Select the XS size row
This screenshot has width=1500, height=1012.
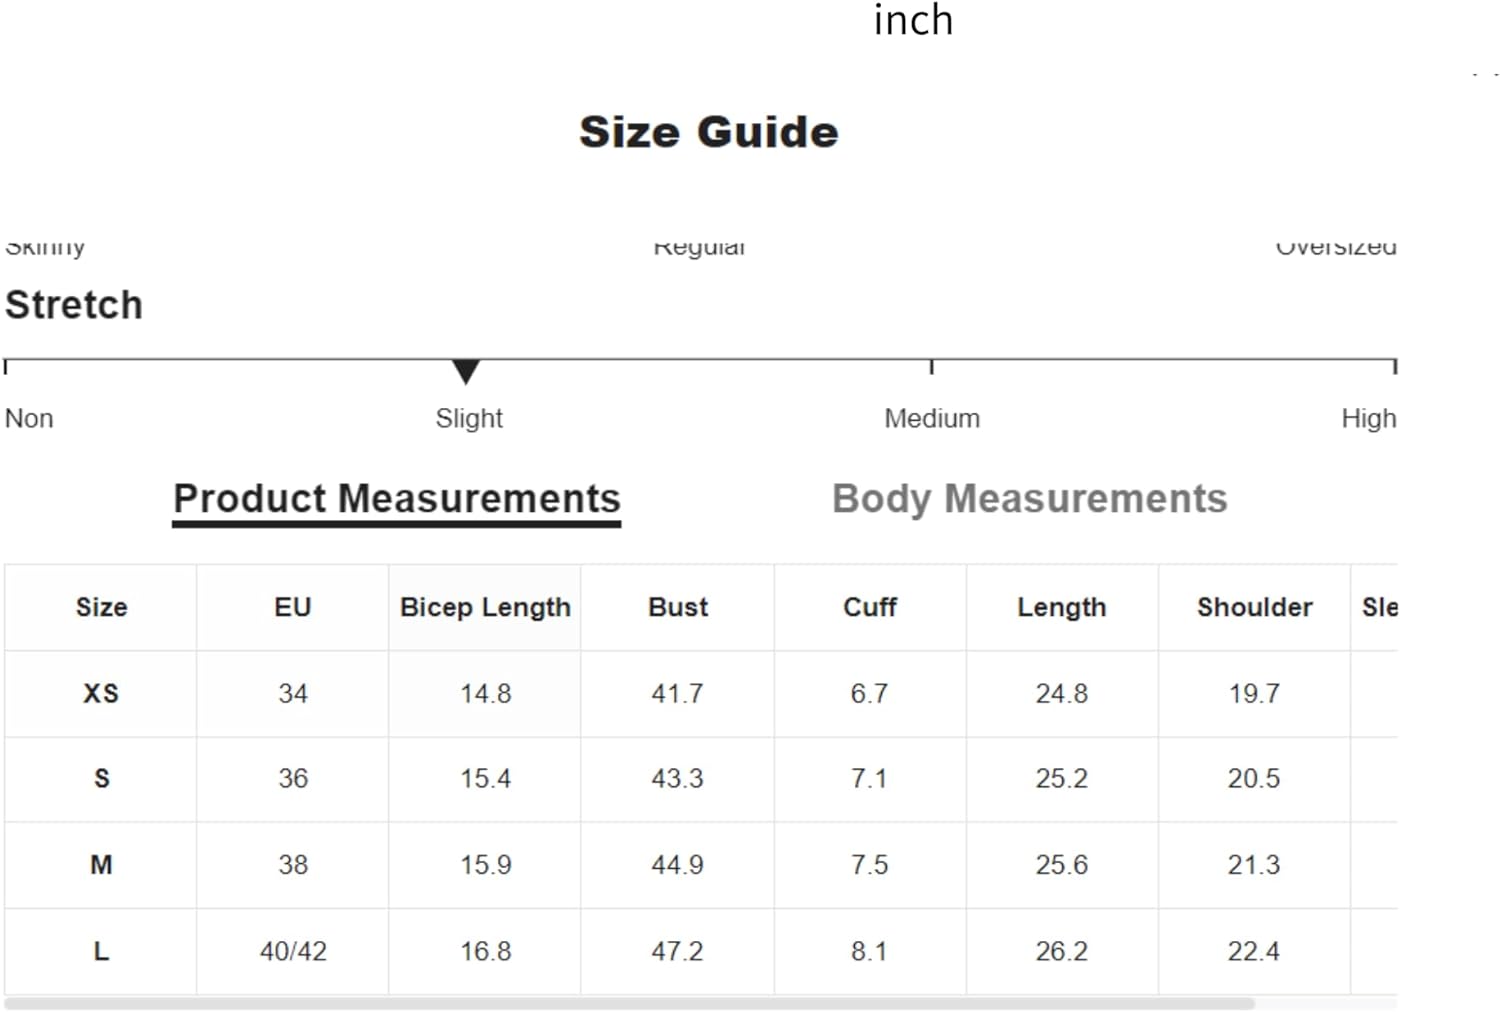coord(700,694)
